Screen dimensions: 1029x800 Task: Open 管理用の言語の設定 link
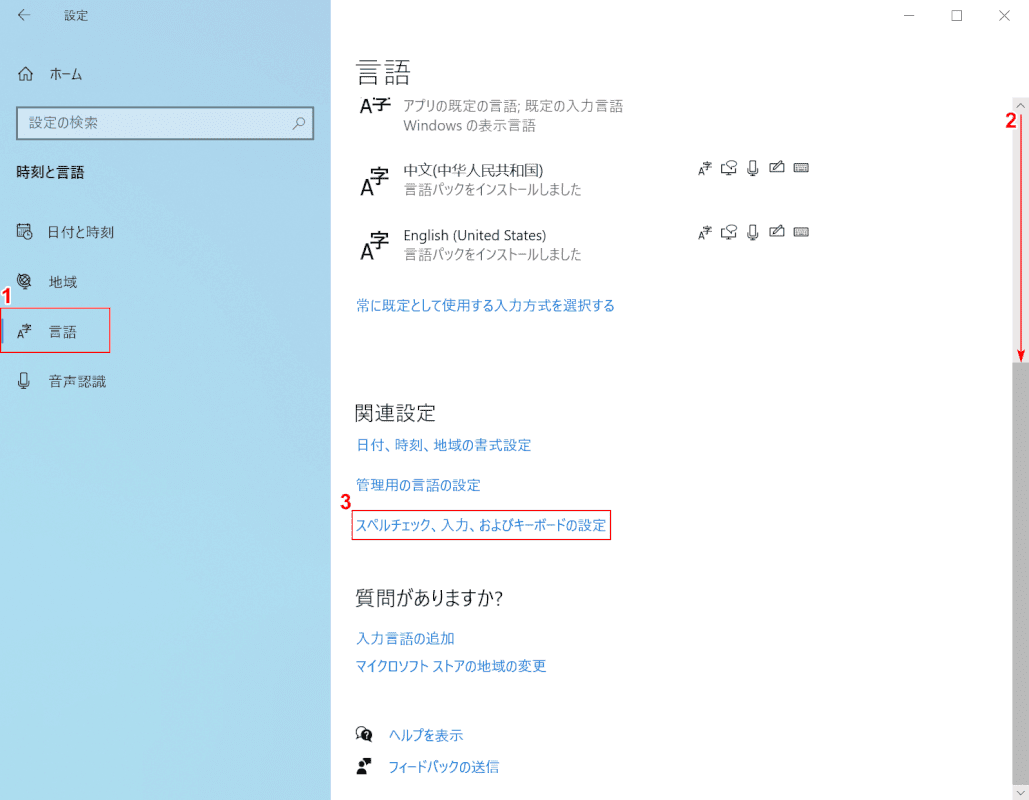coord(418,485)
